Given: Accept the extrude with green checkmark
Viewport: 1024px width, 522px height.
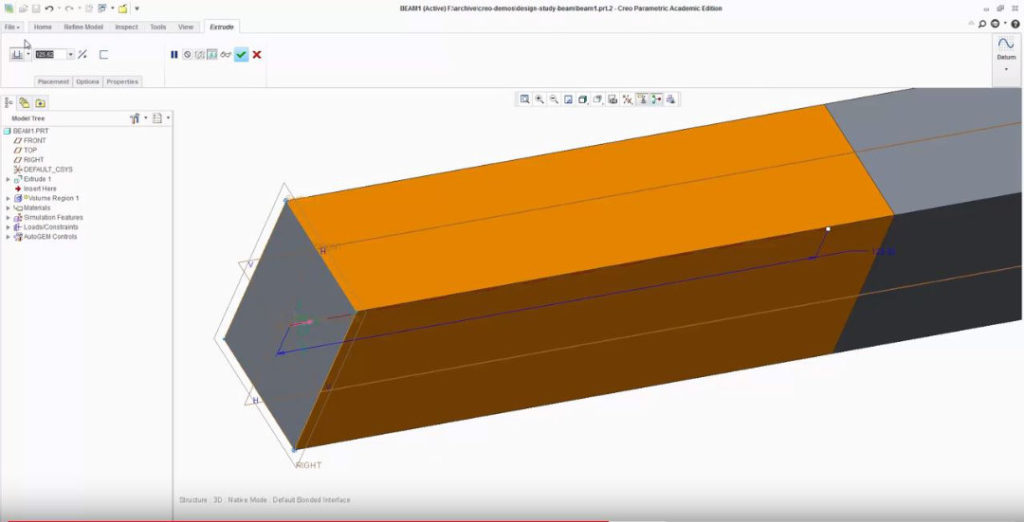Looking at the screenshot, I should tap(242, 54).
